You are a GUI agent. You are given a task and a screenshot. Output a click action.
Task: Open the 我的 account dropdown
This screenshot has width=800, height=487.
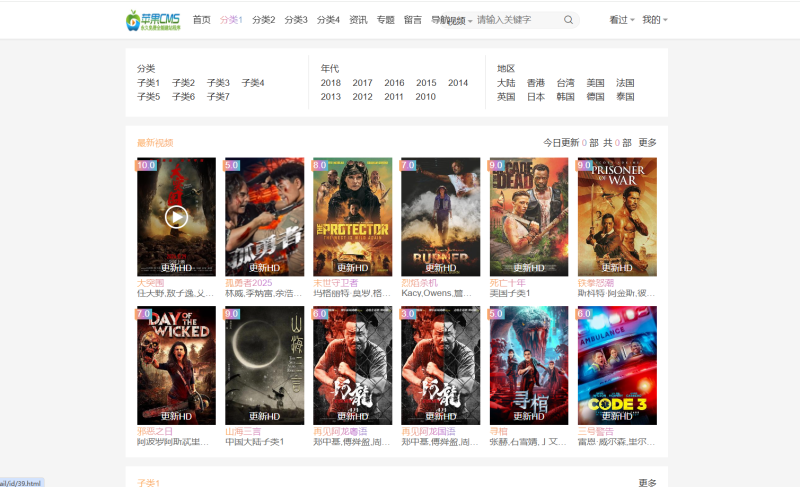click(x=654, y=20)
